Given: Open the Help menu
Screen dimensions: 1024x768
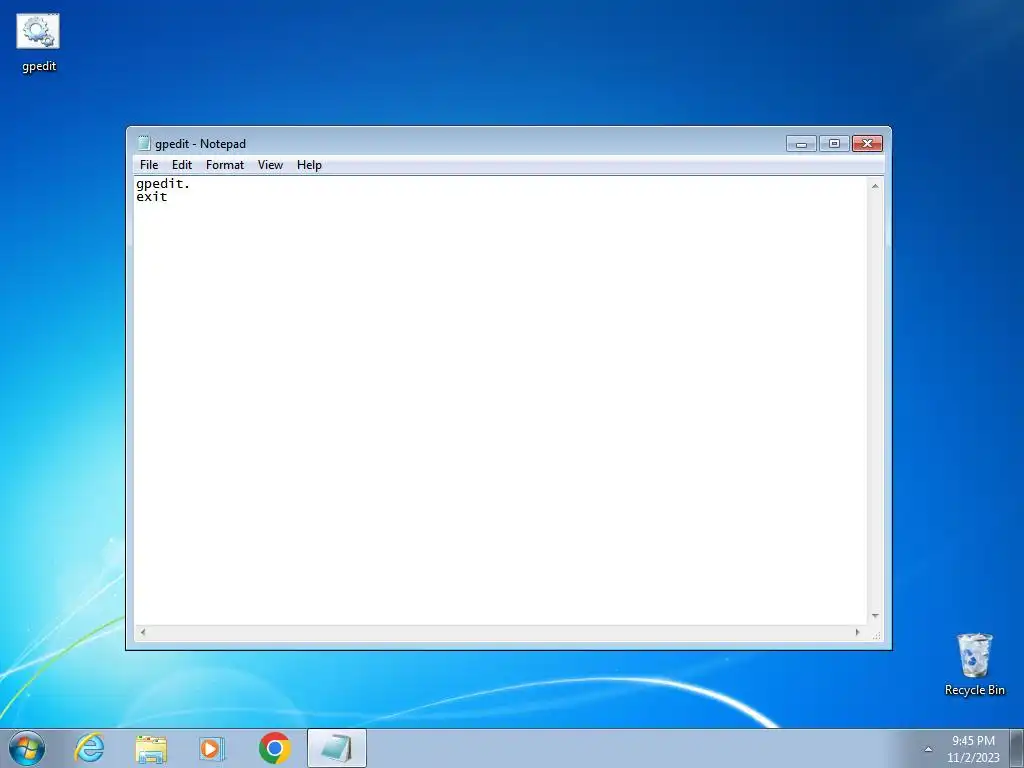Looking at the screenshot, I should (x=309, y=165).
